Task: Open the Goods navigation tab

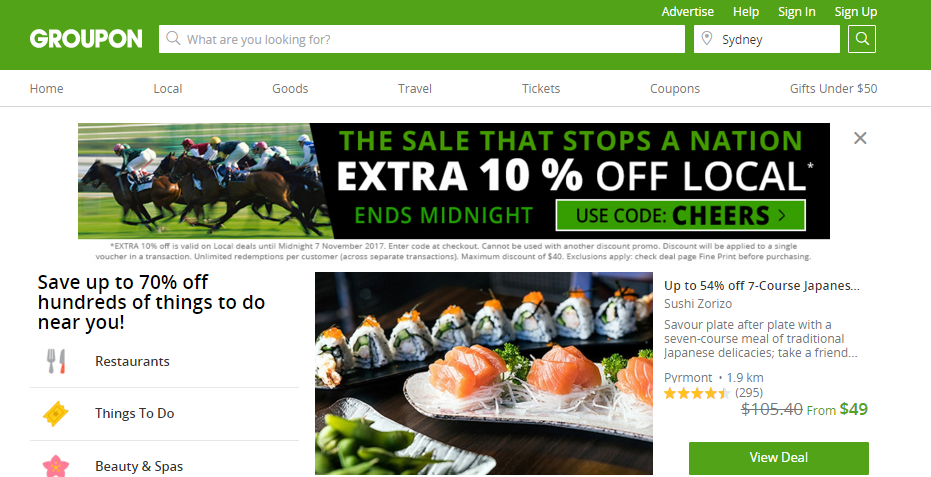Action: (290, 89)
